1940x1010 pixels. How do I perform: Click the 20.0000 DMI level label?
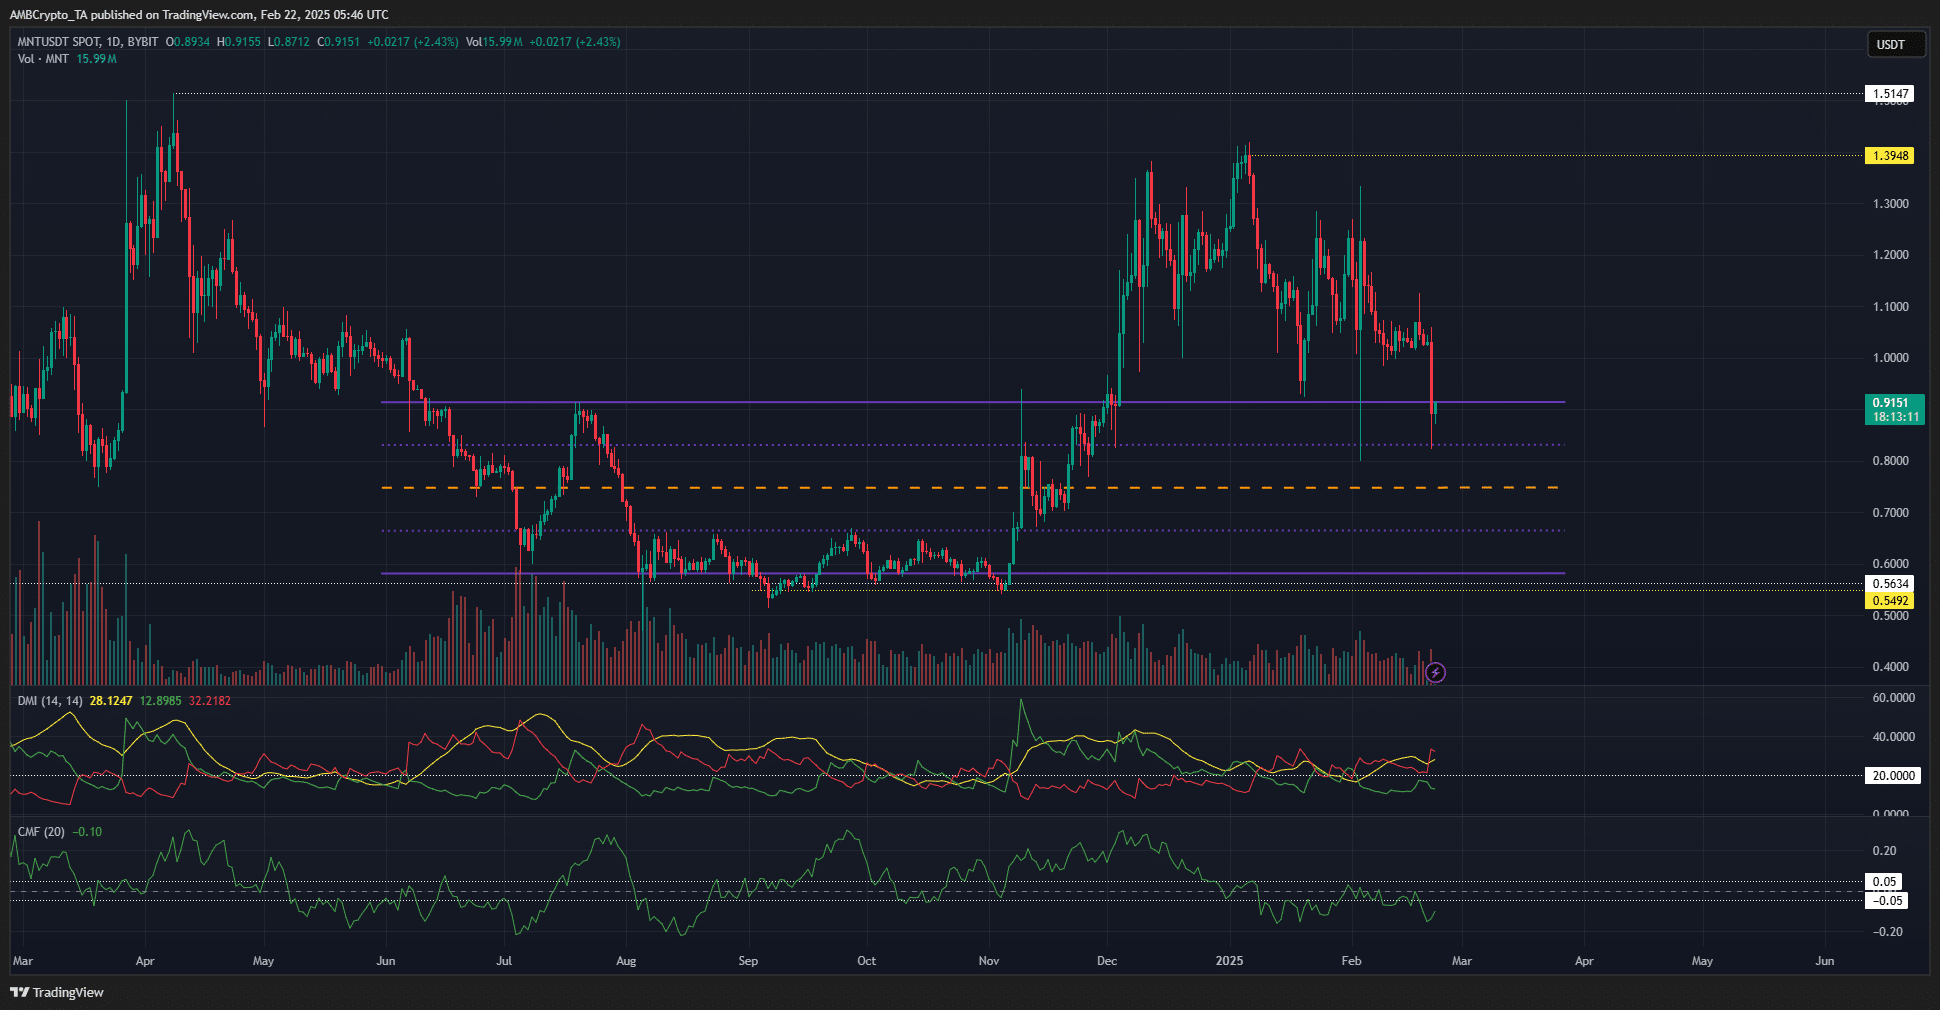pos(1892,776)
